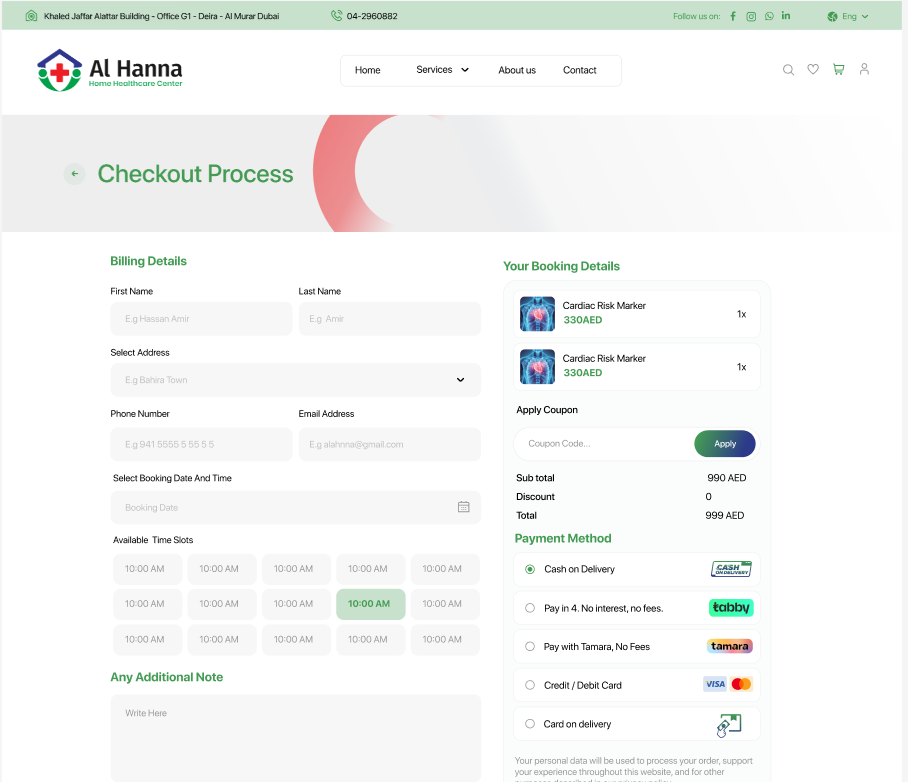
Task: Open the Instagram icon in top bar
Action: [x=751, y=16]
